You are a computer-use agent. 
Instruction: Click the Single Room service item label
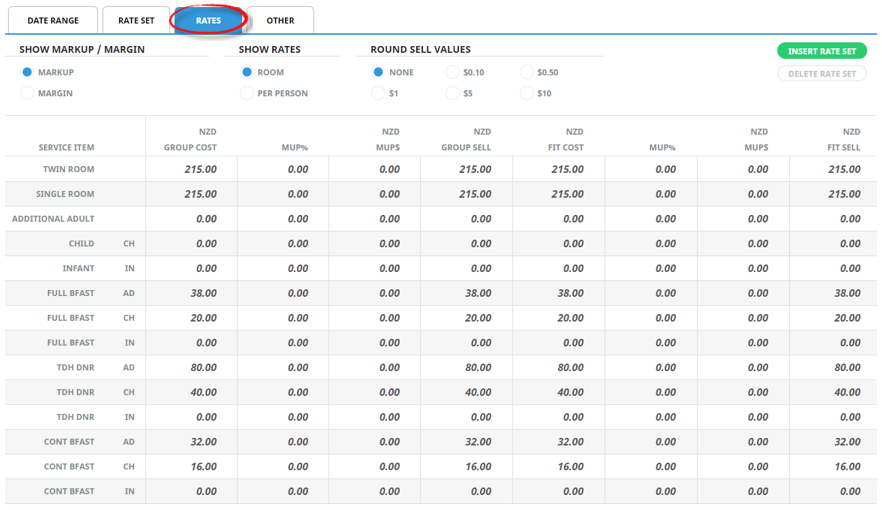click(65, 194)
